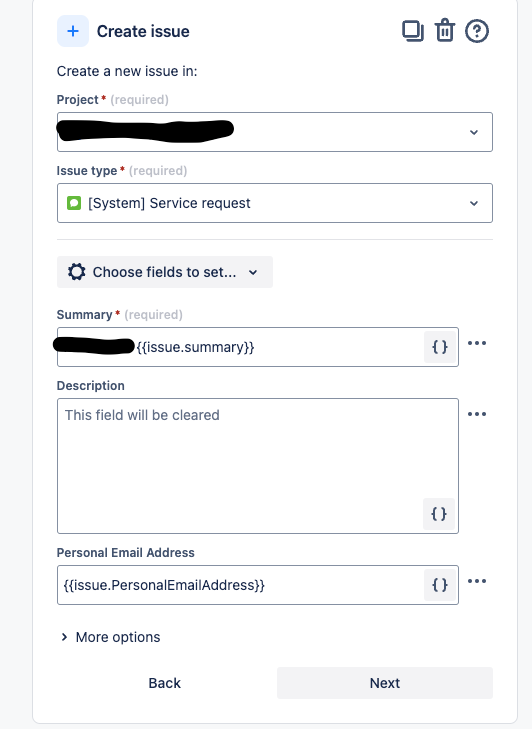532x729 pixels.
Task: Click gear icon on Choose fields to set
Action: pyautogui.click(x=77, y=272)
